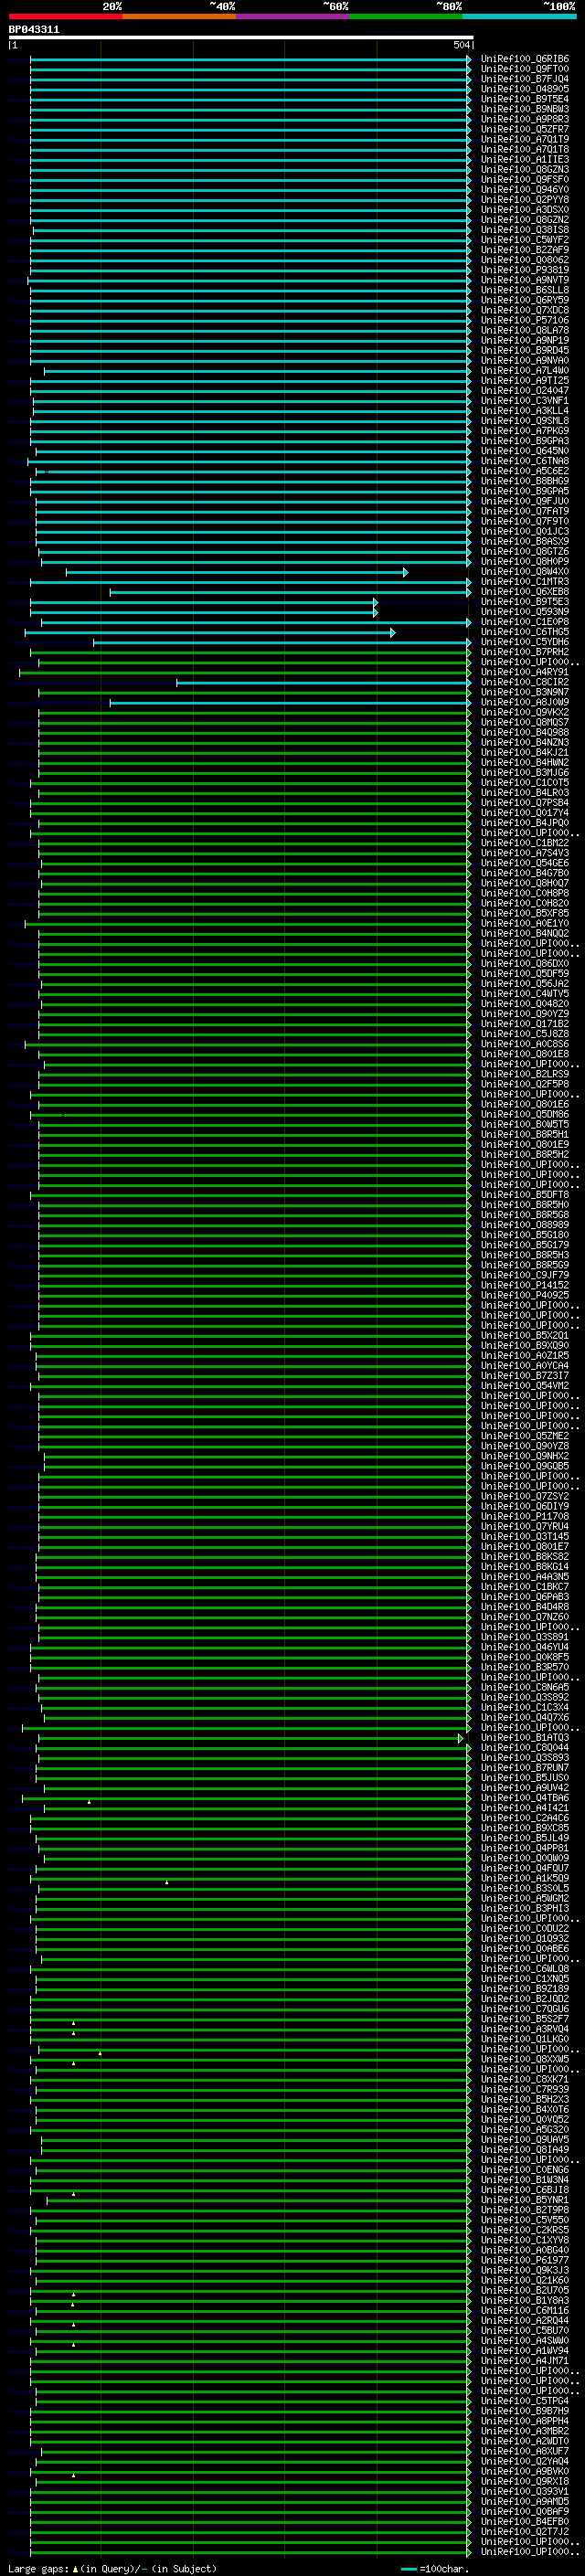This screenshot has height=2576, width=585.
Task: Select label UniRef100_C3VNF1
Action: pos(525,401)
